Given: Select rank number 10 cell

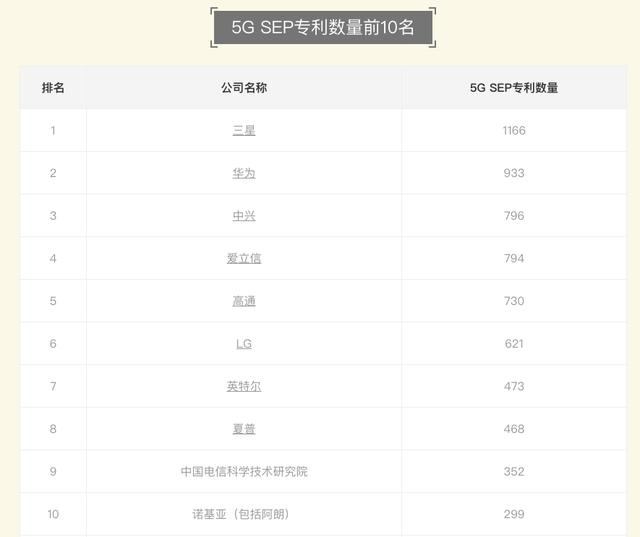Looking at the screenshot, I should (x=53, y=514).
